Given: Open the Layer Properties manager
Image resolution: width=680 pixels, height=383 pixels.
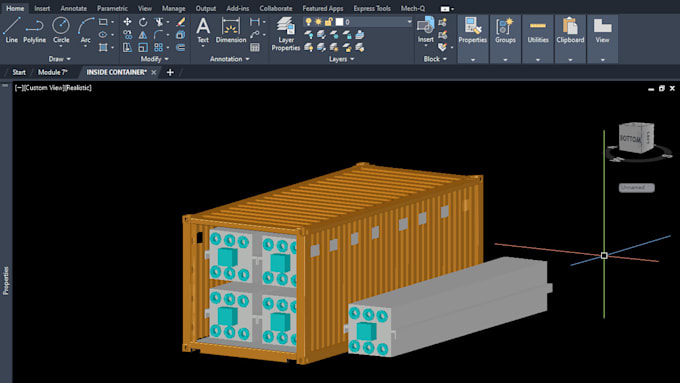Looking at the screenshot, I should pos(286,34).
